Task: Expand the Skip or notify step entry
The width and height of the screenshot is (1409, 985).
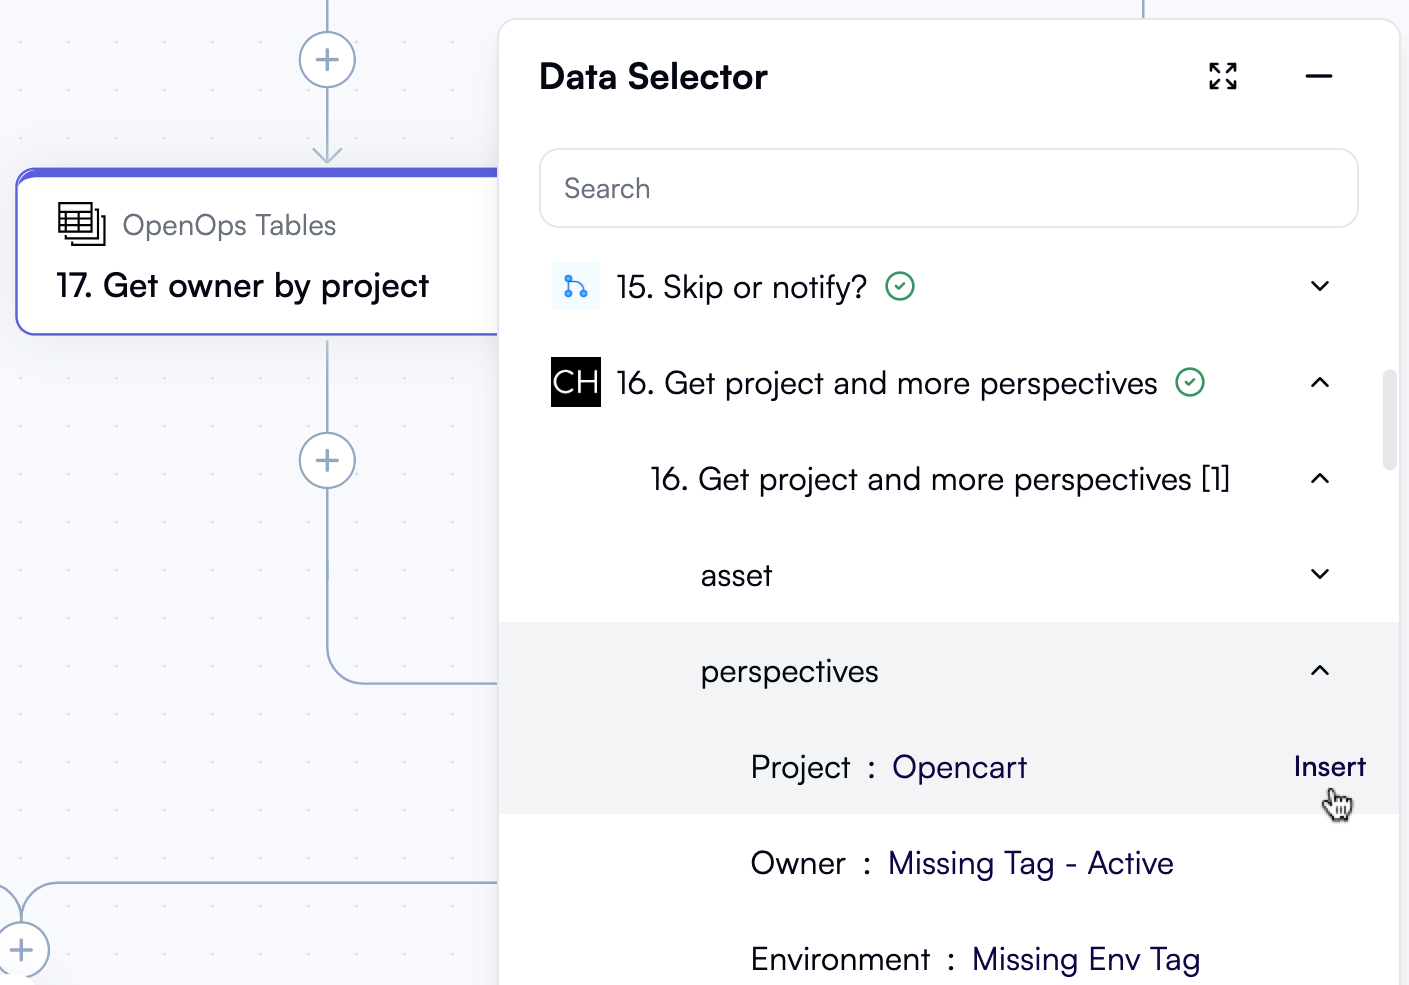Action: pos(1319,286)
